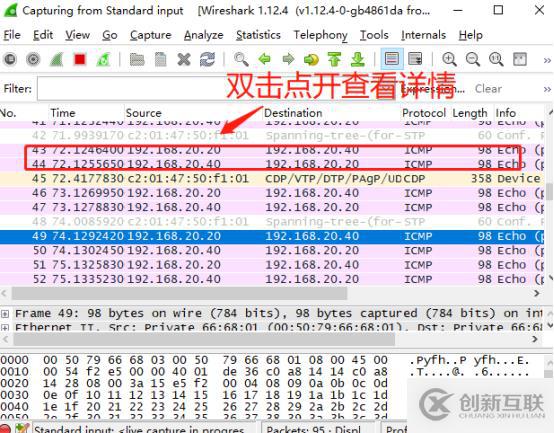Go forward in packet history arrow
Screen dimensions: 554x433
288,59
